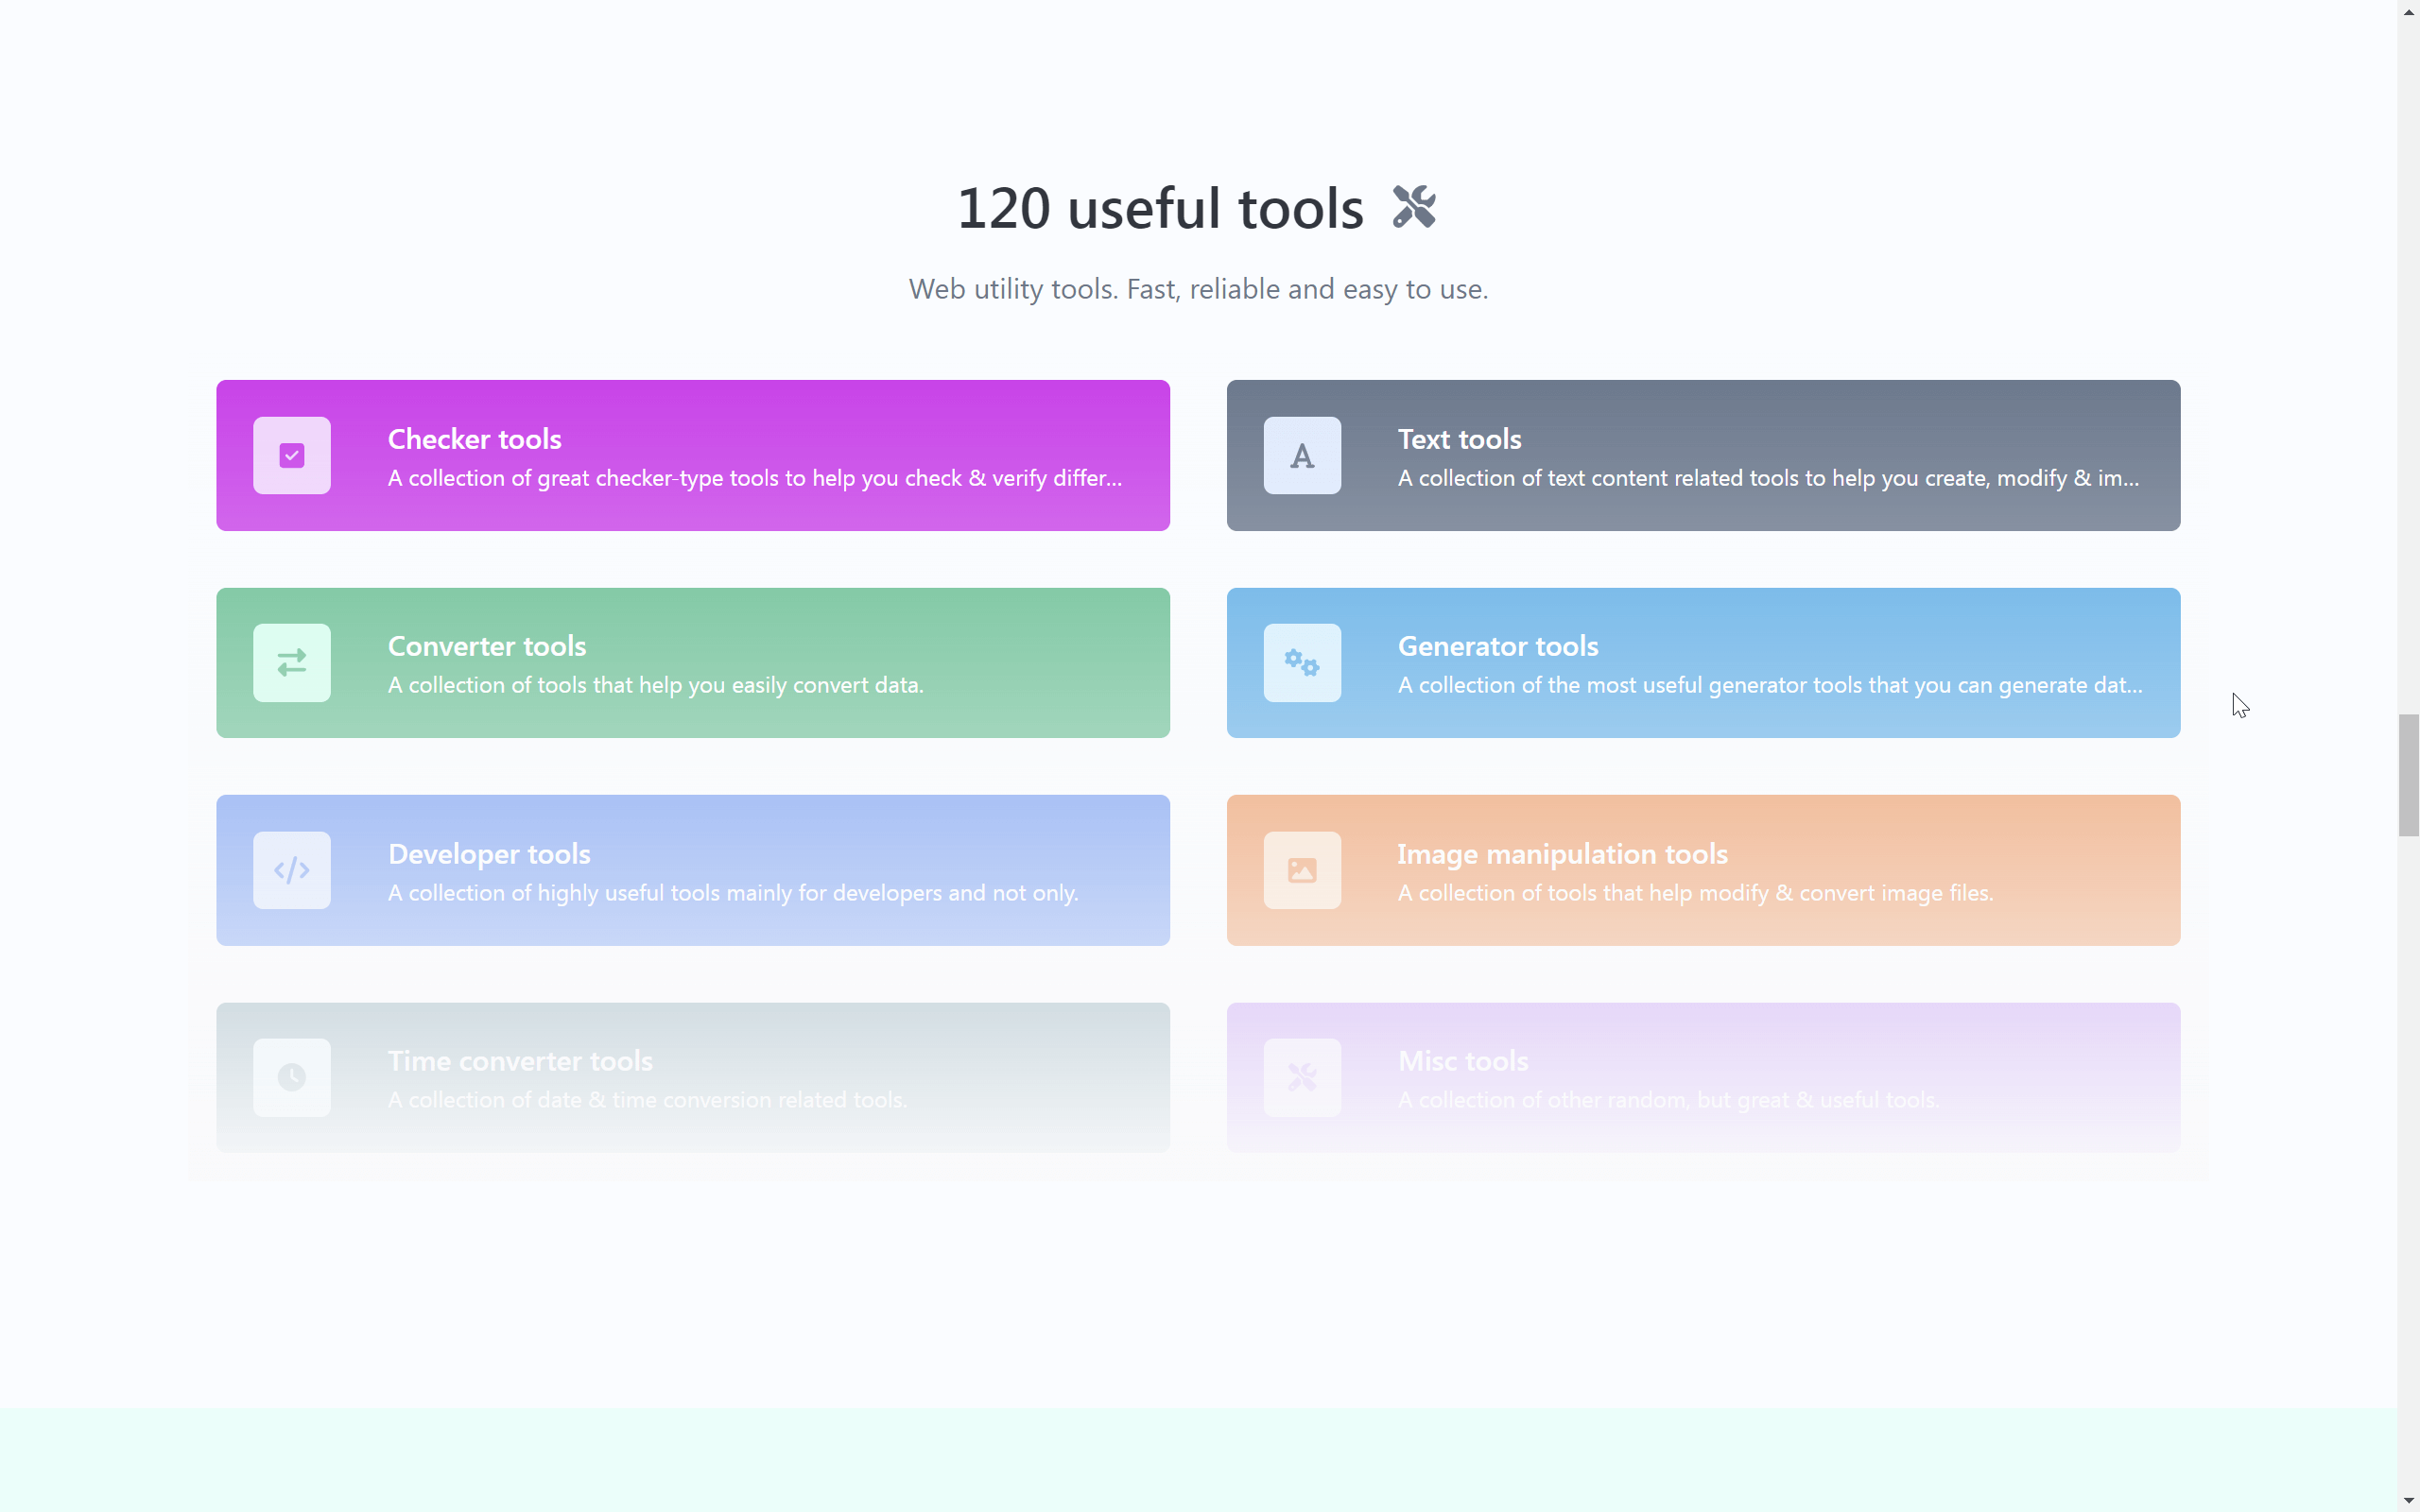
Task: Click the Developer tools code icon
Action: tap(291, 869)
